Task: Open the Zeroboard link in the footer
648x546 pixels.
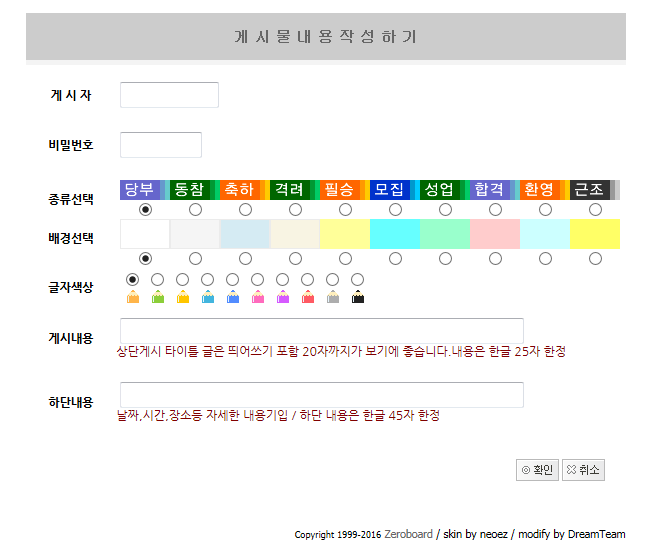Action: coord(408,534)
